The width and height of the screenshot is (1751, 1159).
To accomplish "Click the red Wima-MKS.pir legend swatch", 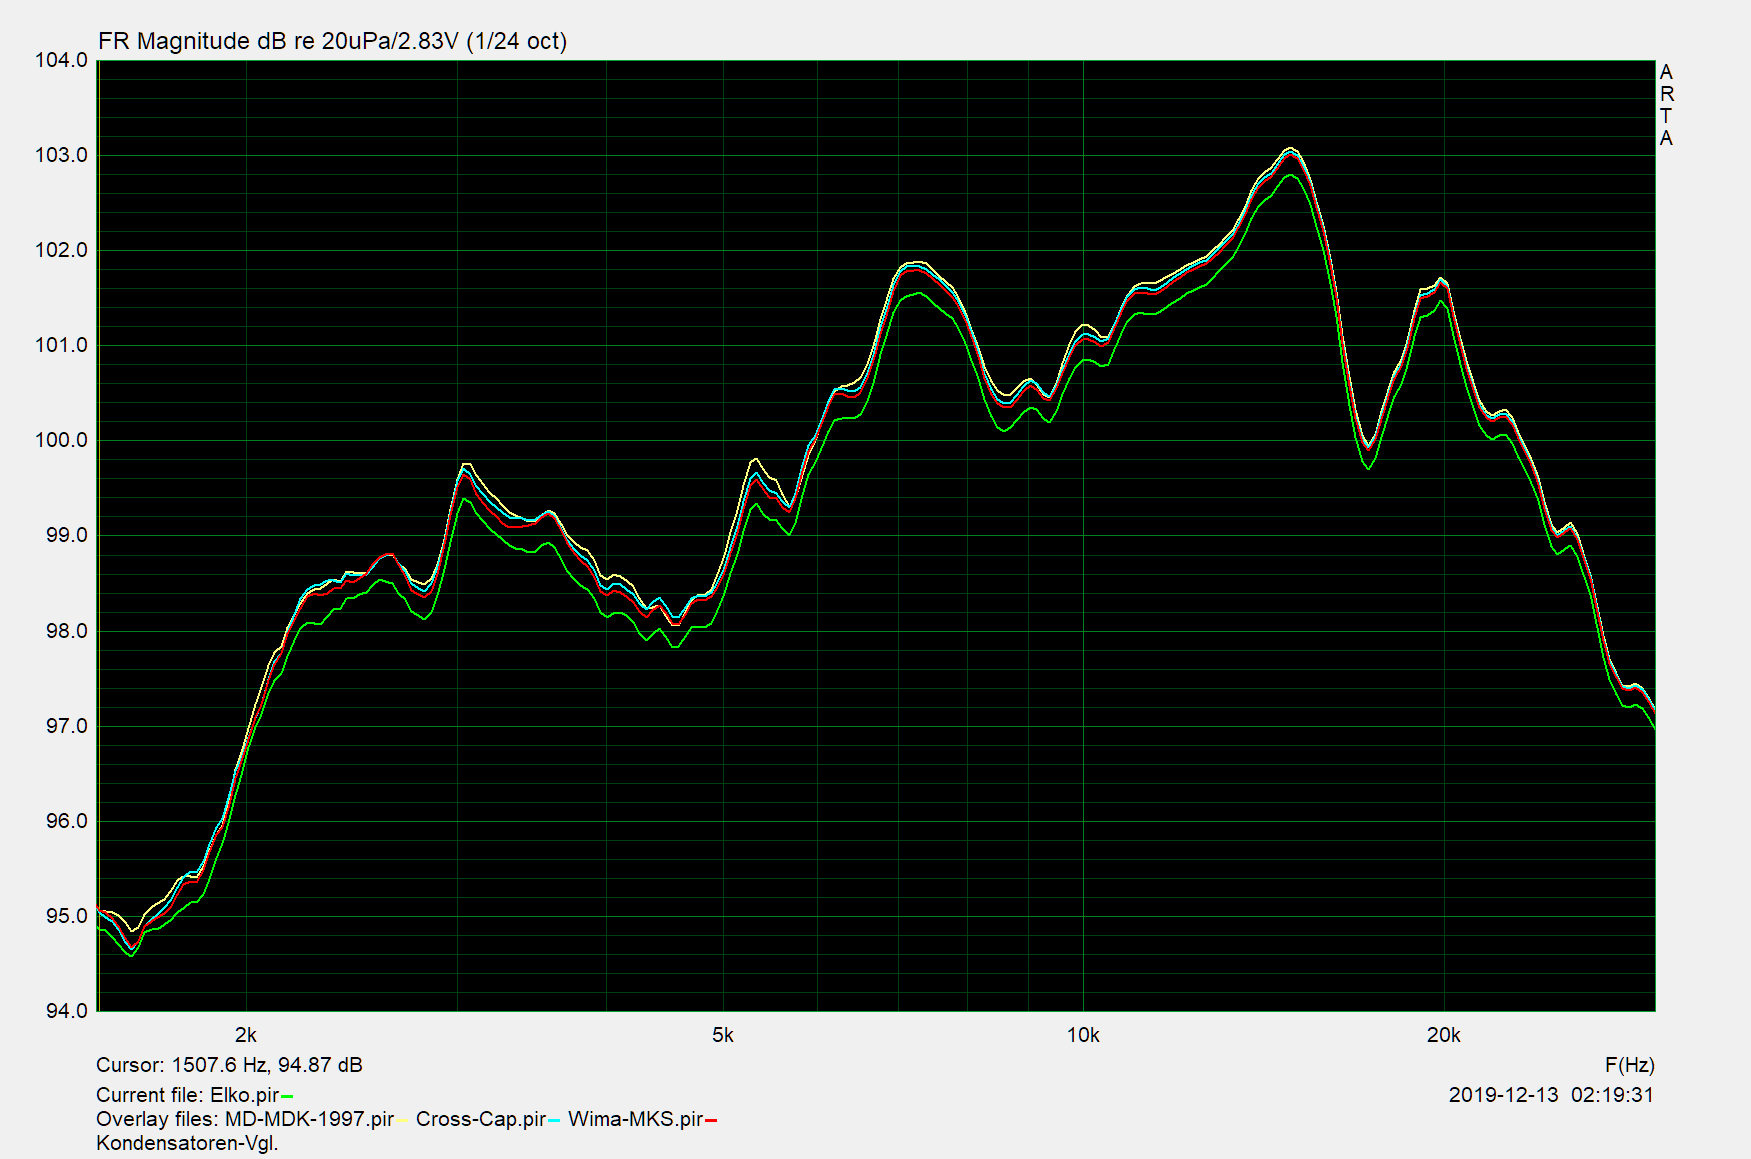I will click(x=711, y=1121).
